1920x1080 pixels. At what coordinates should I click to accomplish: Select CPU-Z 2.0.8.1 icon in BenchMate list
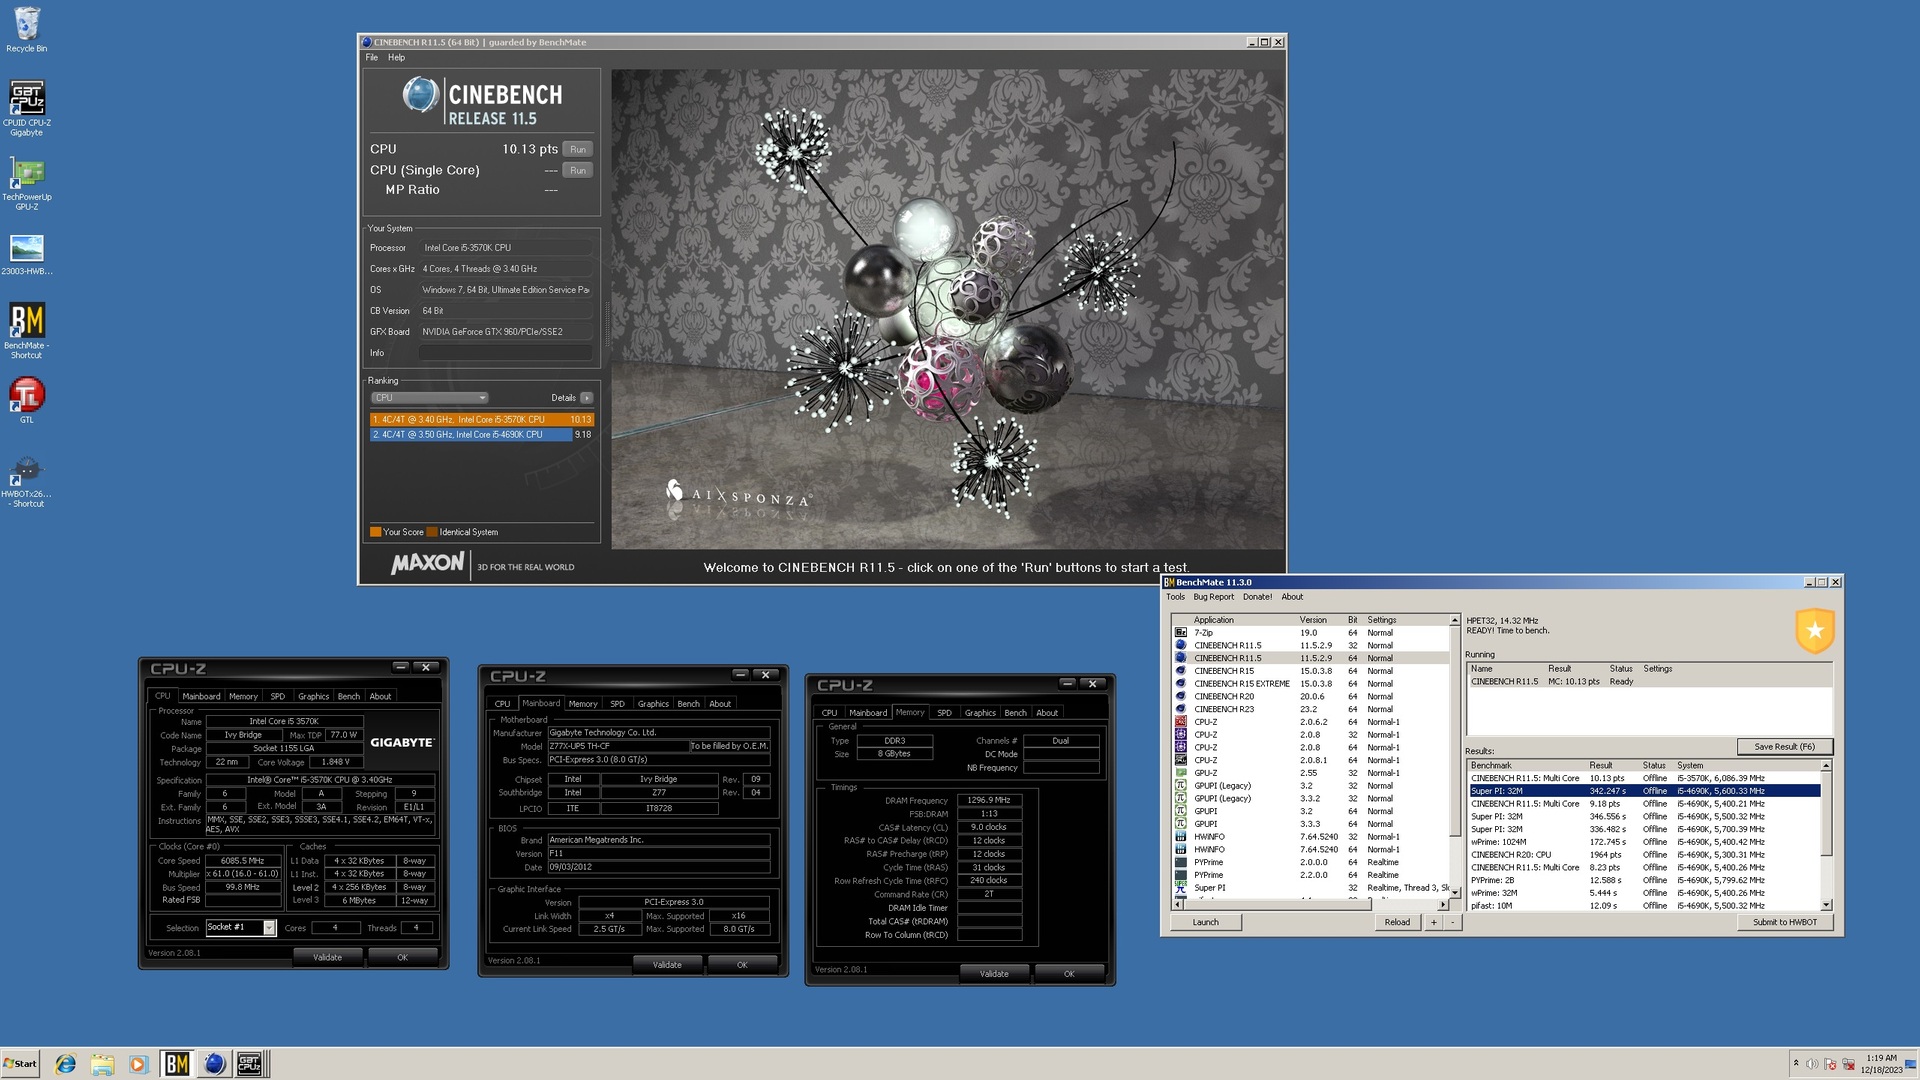coord(1181,761)
